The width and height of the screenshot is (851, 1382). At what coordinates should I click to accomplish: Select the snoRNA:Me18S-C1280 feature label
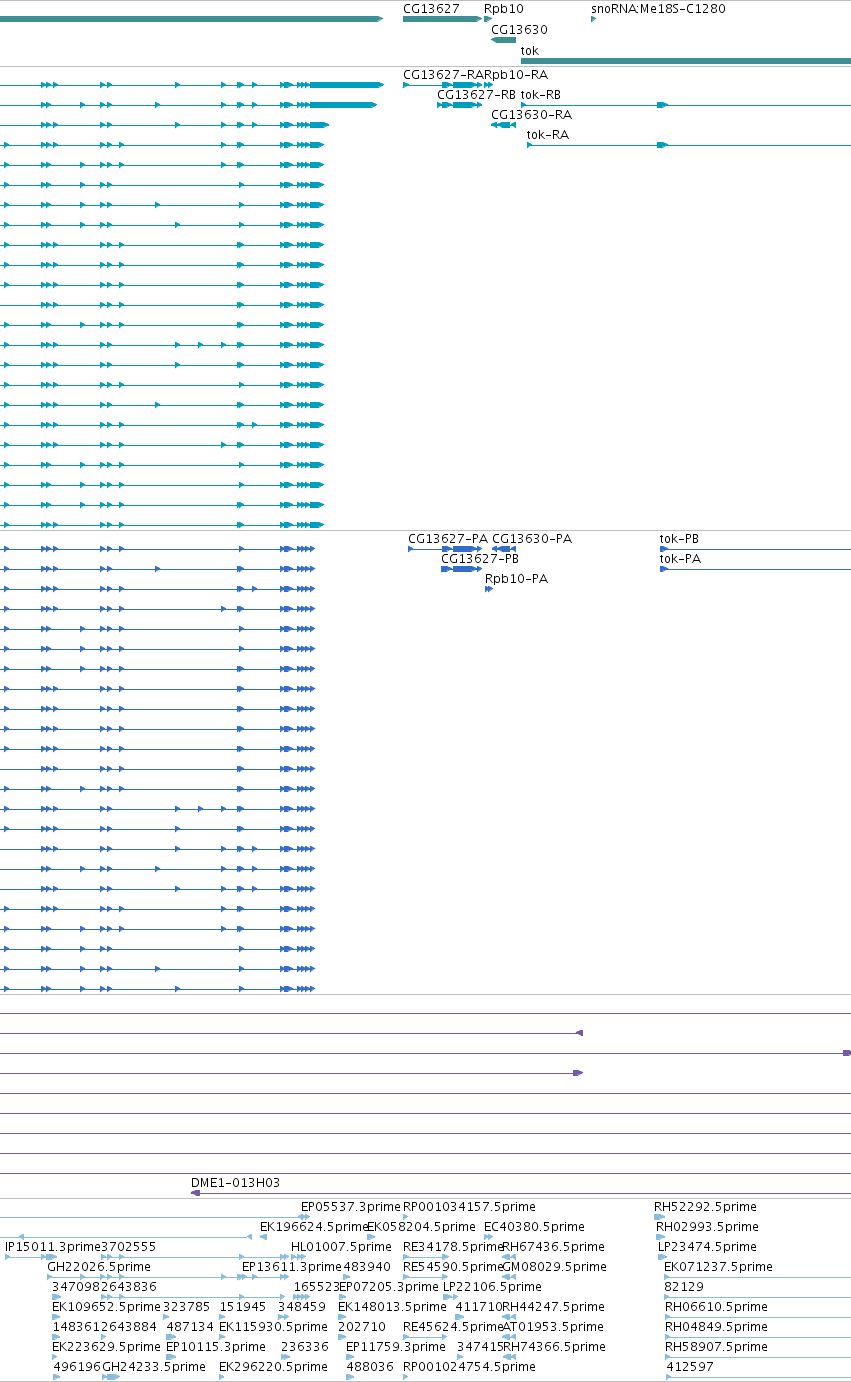pos(658,9)
